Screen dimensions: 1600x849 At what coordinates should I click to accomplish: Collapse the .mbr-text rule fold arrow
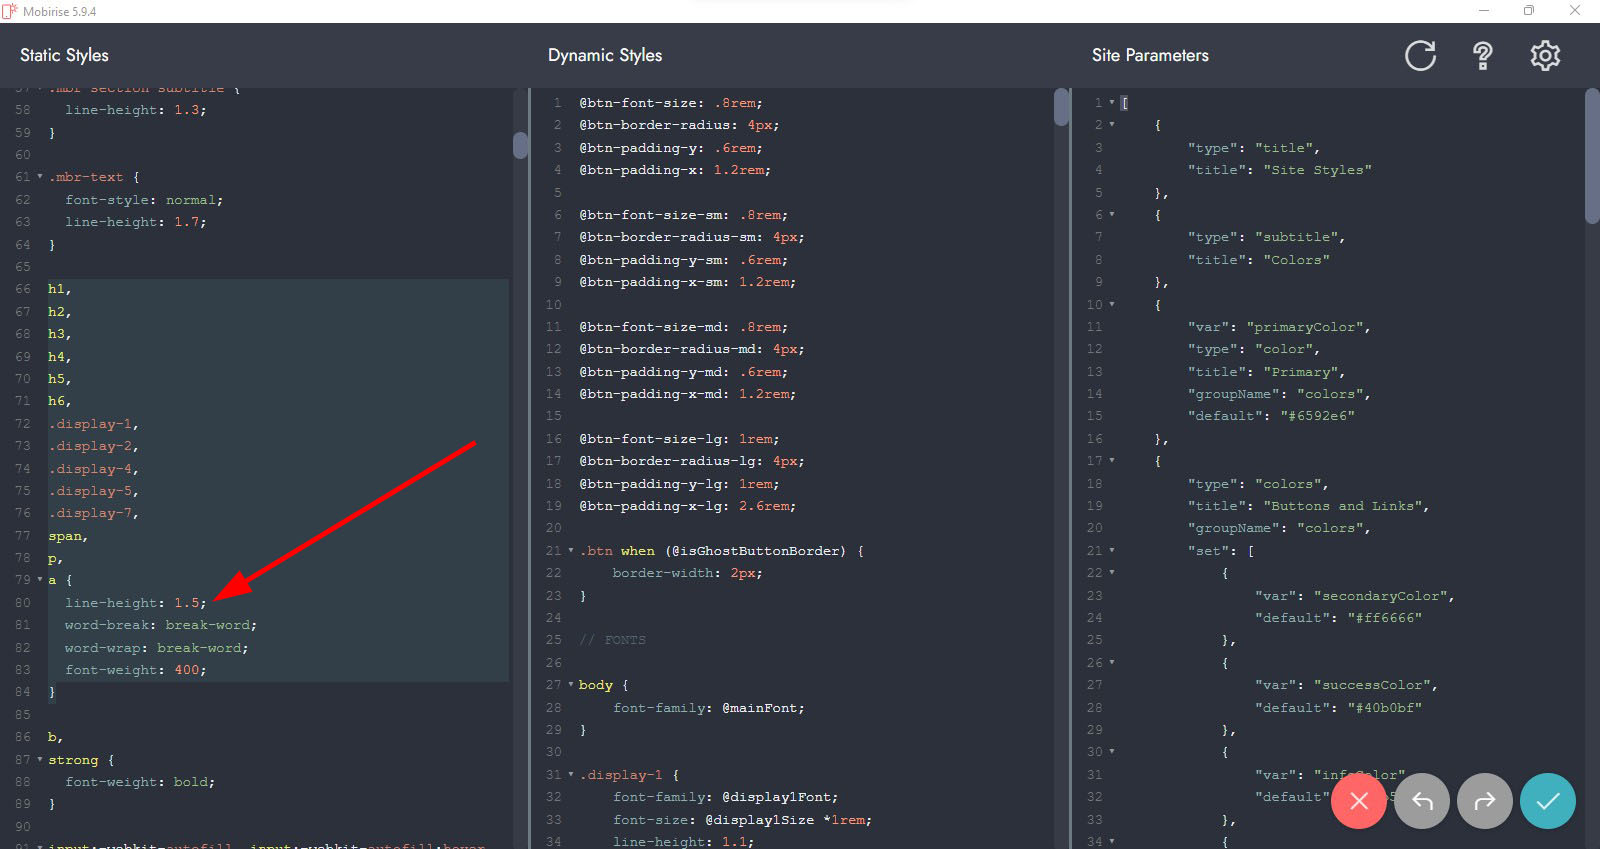pos(40,177)
